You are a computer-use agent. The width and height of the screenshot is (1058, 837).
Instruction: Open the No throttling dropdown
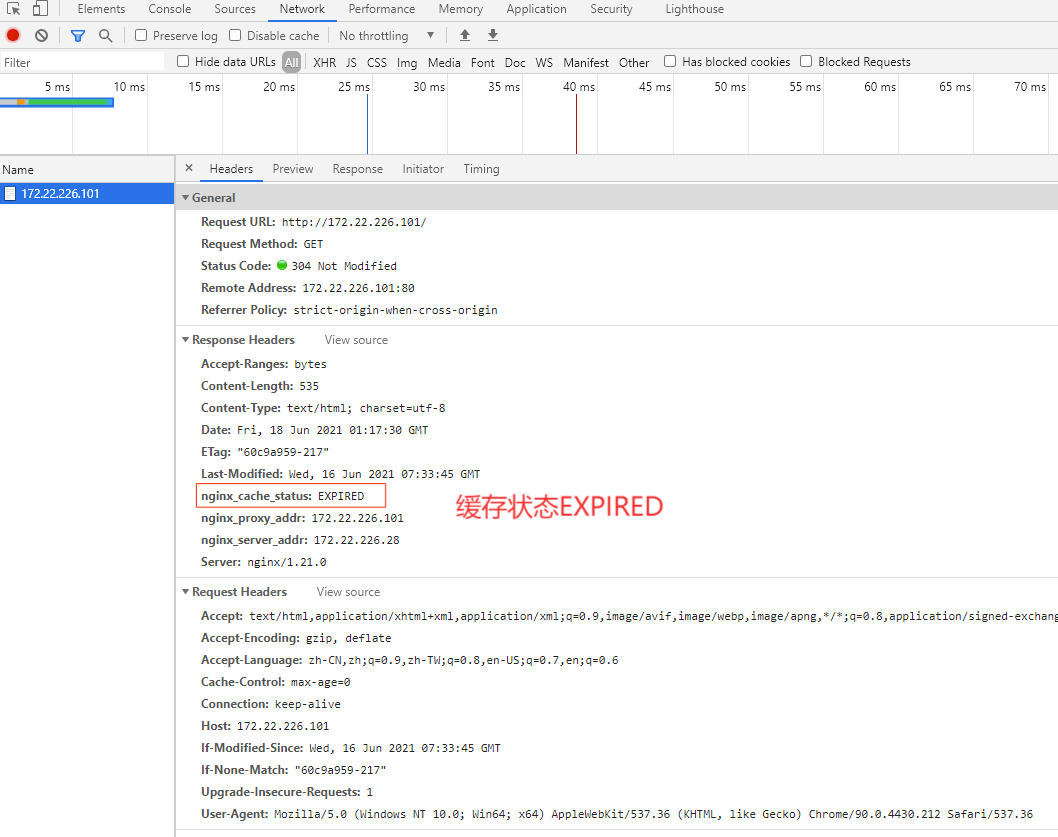tap(387, 35)
